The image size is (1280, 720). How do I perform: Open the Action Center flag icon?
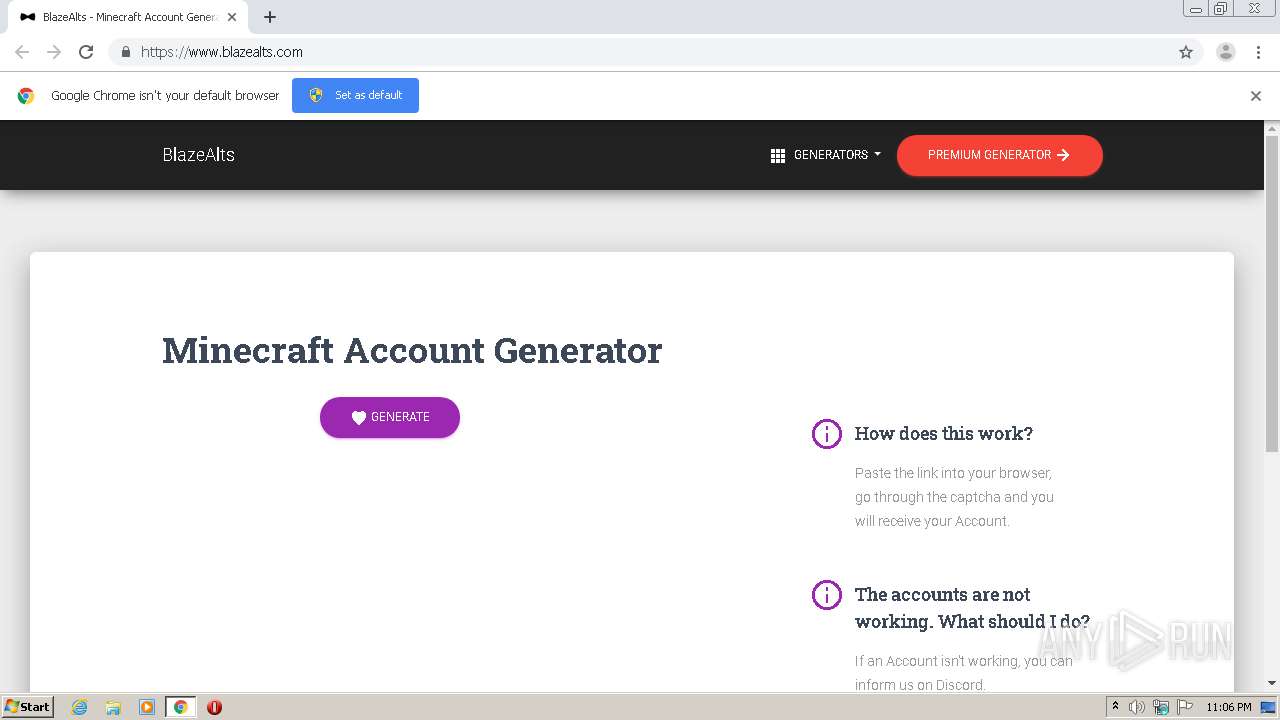point(1185,707)
